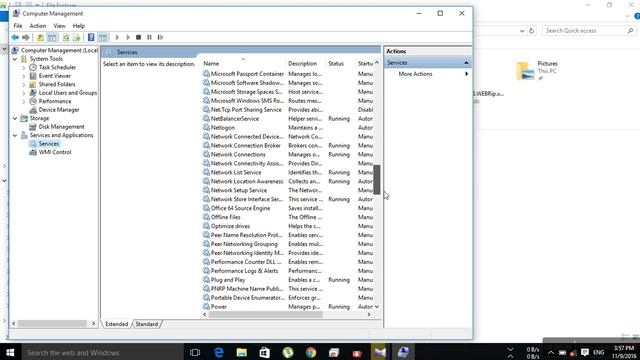Screen dimensions: 640x360
Task: Launch Microsoft Edge from the taskbar
Action: [x=218, y=352]
